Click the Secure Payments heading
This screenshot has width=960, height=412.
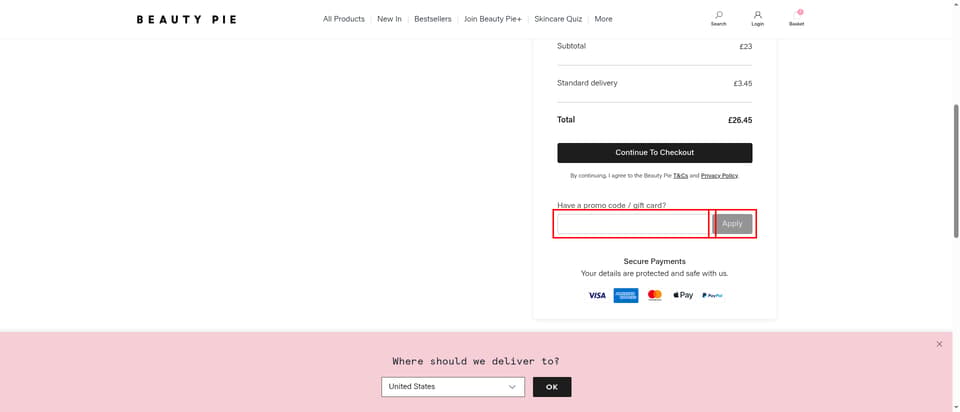tap(654, 261)
